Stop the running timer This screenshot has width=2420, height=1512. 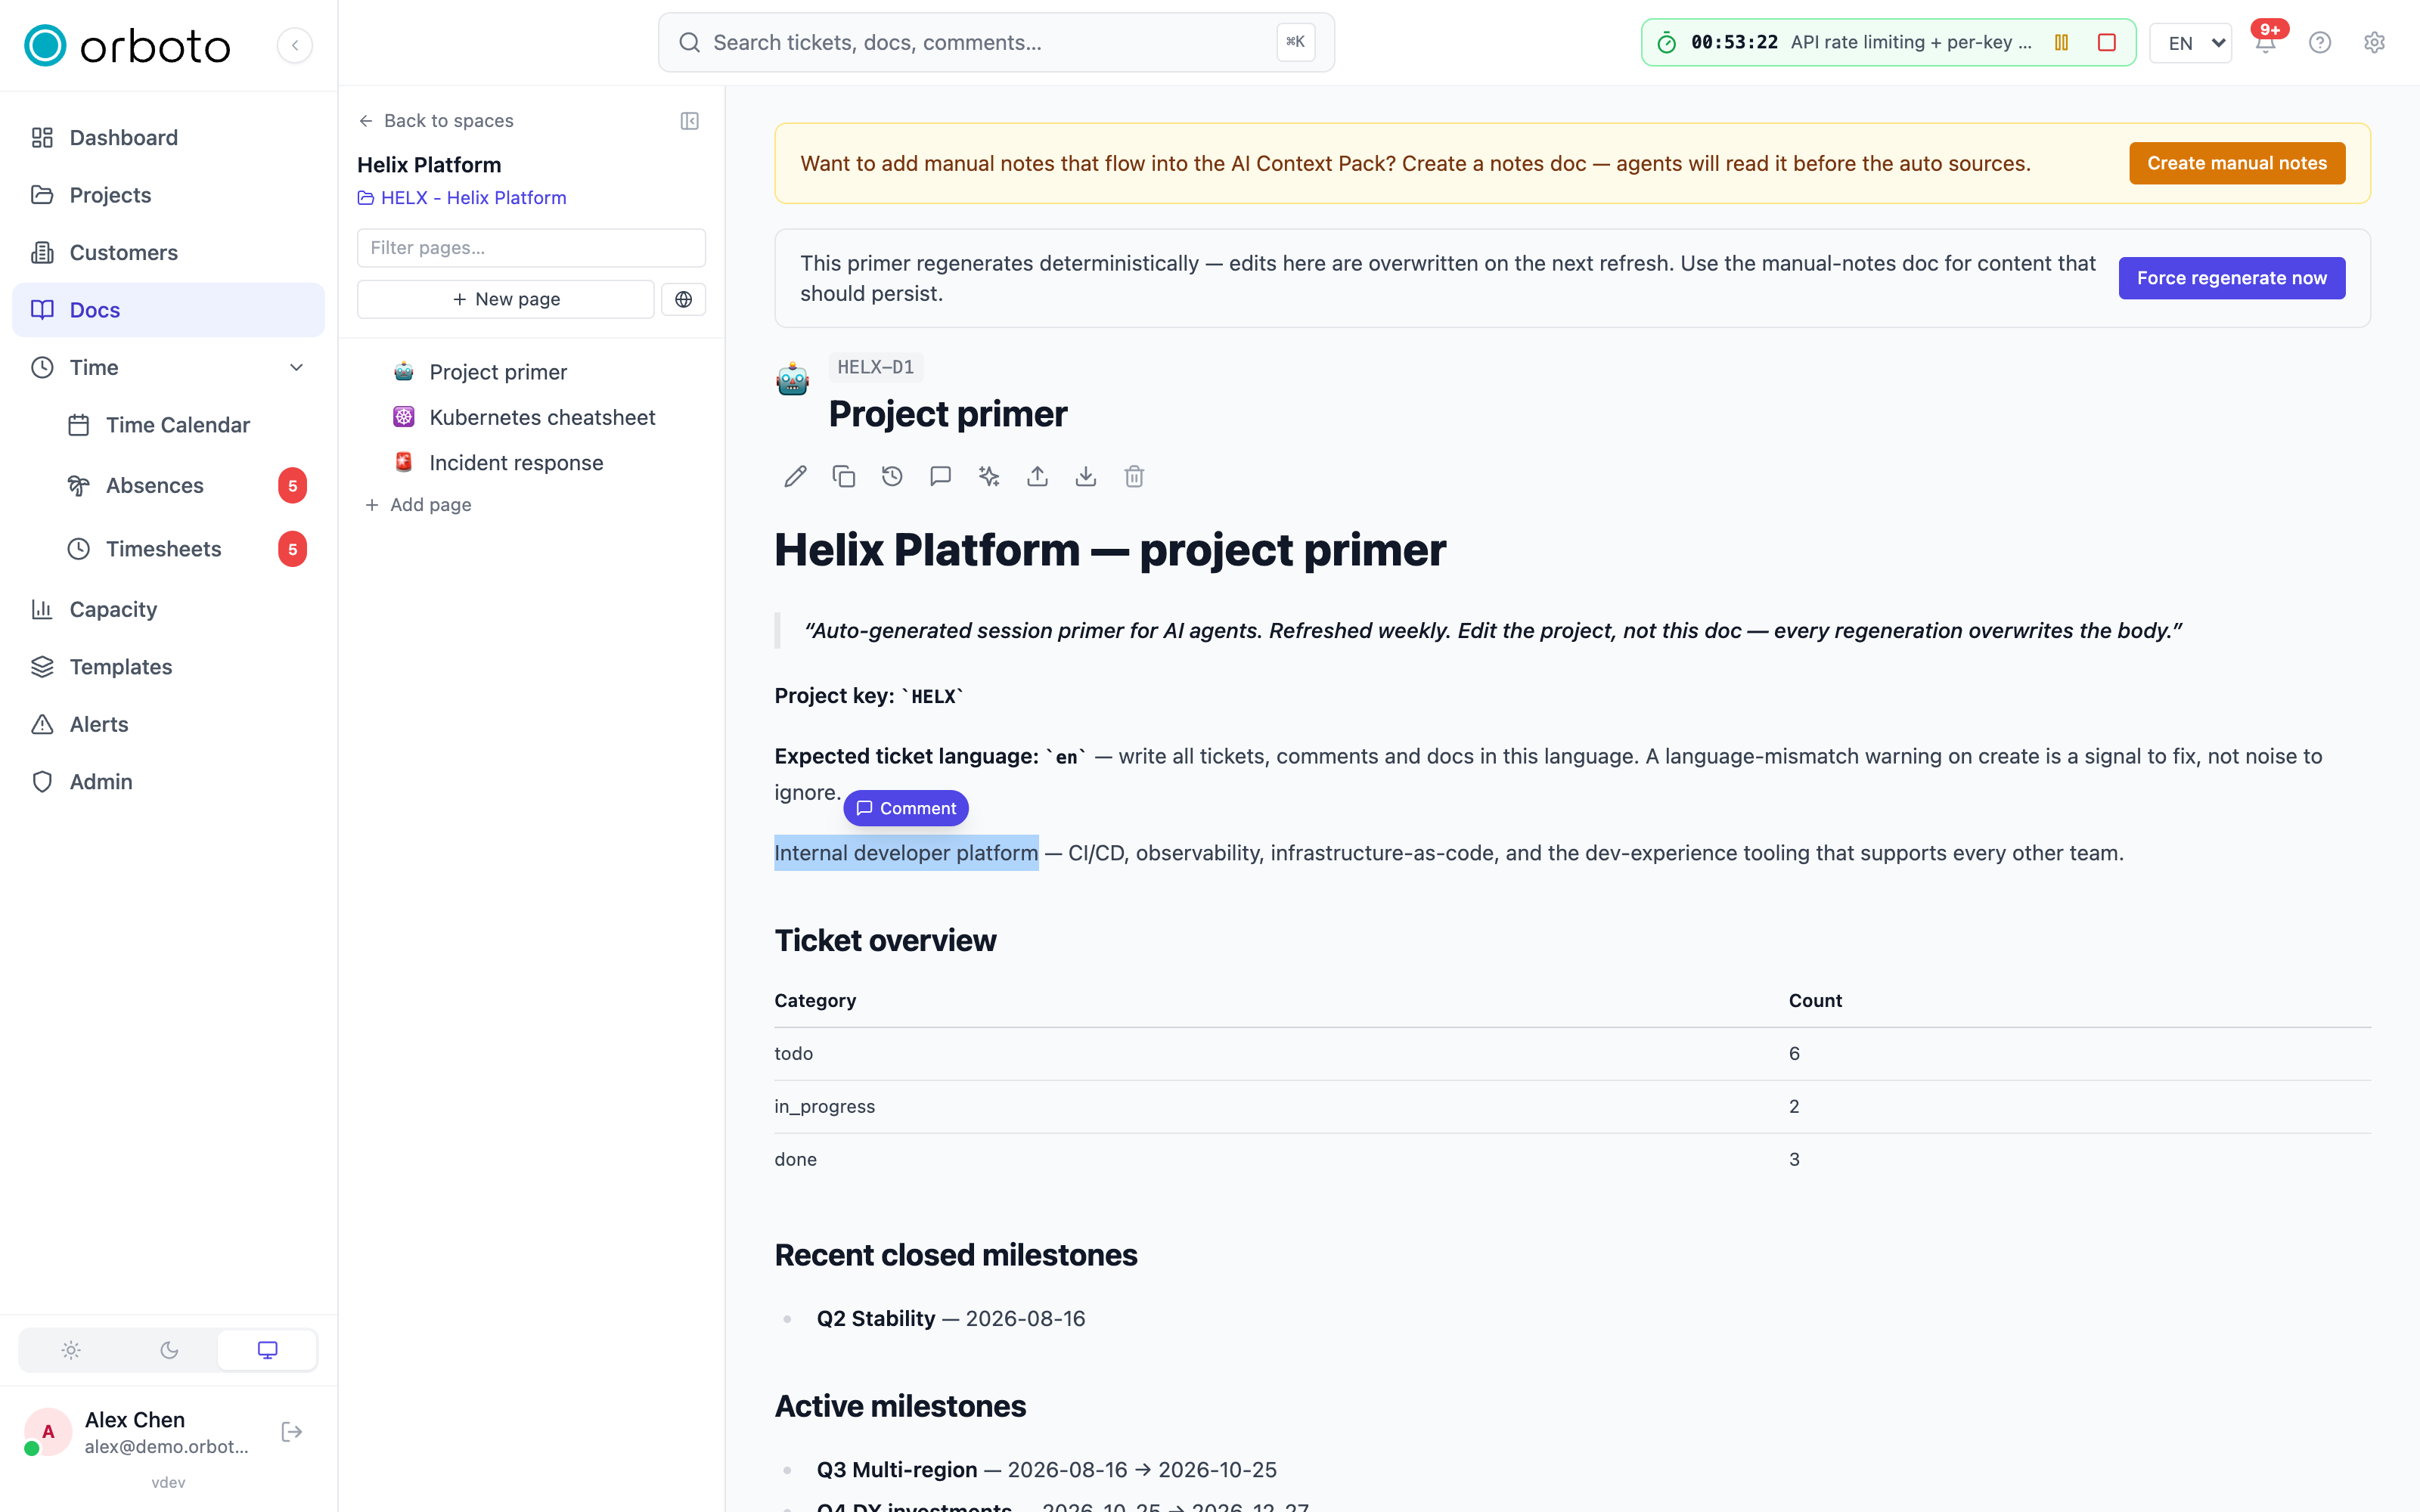point(2107,42)
